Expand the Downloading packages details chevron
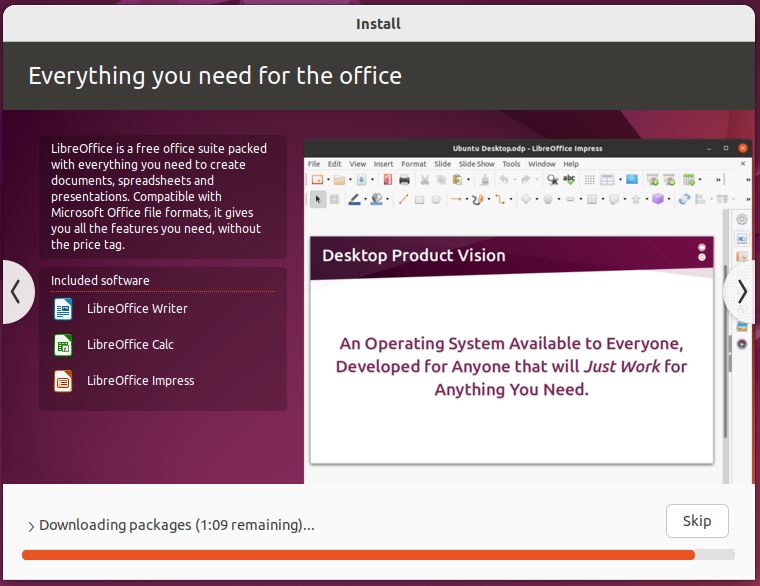Image resolution: width=760 pixels, height=586 pixels. pyautogui.click(x=31, y=526)
